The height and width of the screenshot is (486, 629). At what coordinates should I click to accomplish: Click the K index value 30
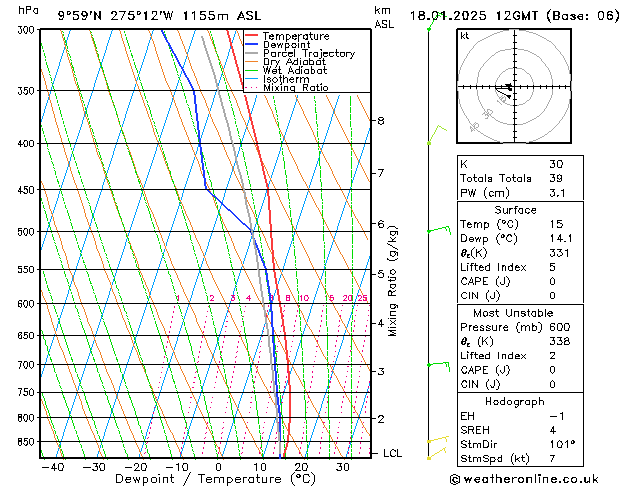pyautogui.click(x=556, y=164)
